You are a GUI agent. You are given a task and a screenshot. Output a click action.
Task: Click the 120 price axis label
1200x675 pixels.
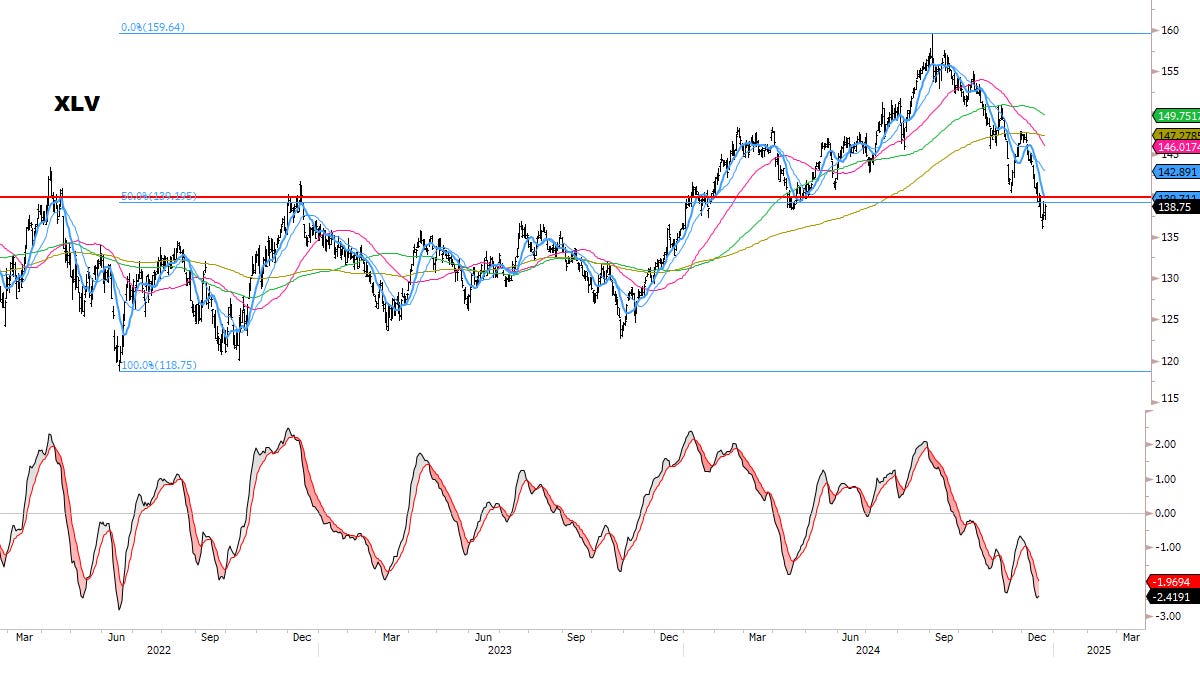point(1170,361)
